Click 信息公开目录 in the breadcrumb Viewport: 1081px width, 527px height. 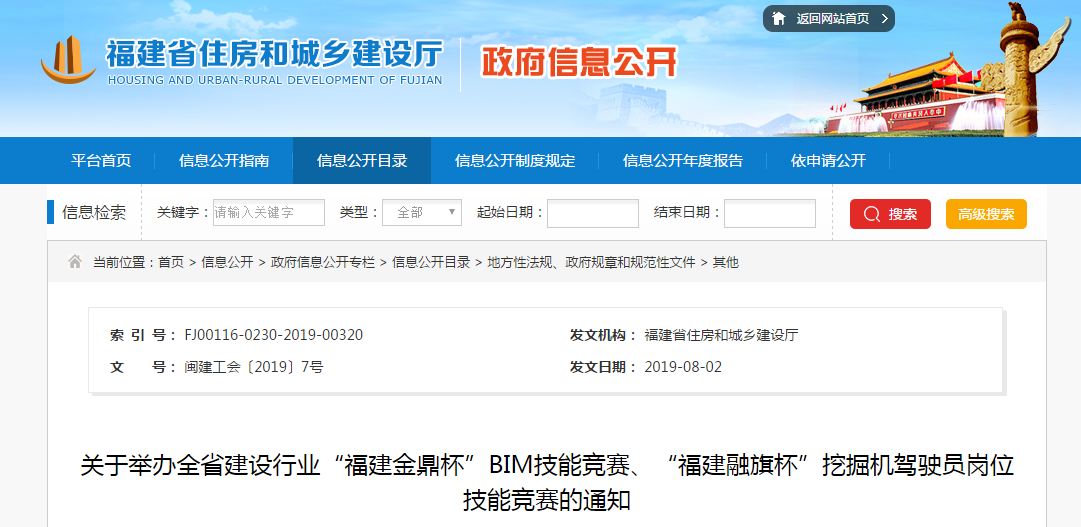click(431, 262)
